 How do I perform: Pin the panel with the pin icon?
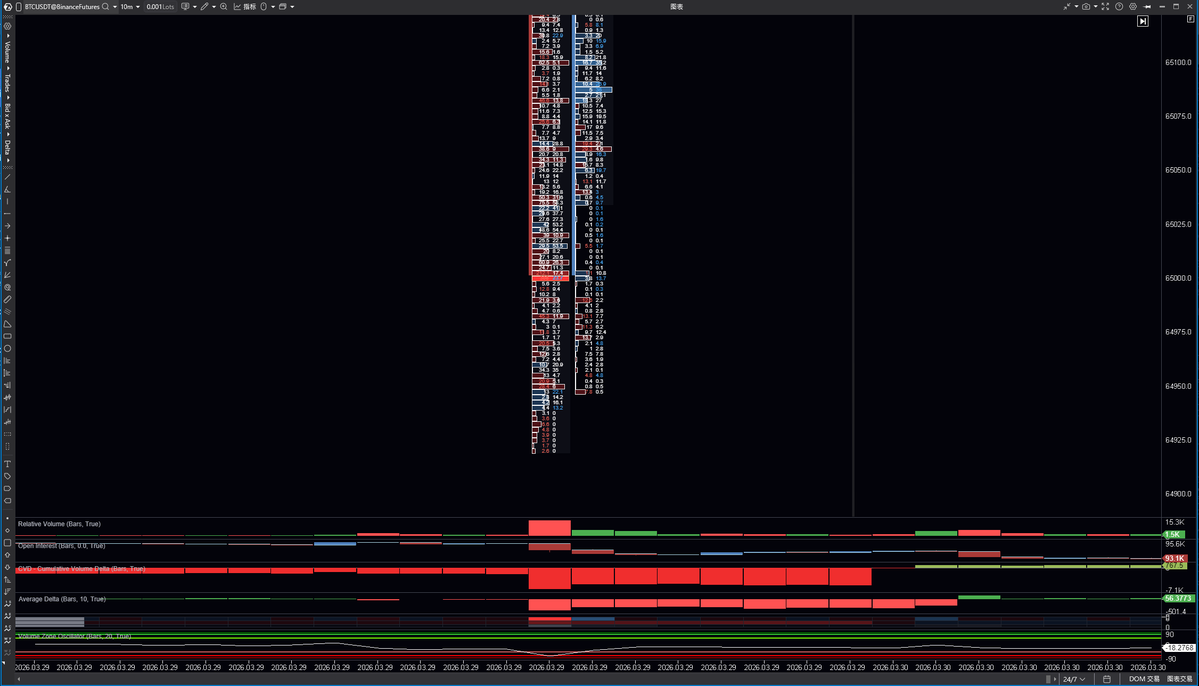(1147, 7)
